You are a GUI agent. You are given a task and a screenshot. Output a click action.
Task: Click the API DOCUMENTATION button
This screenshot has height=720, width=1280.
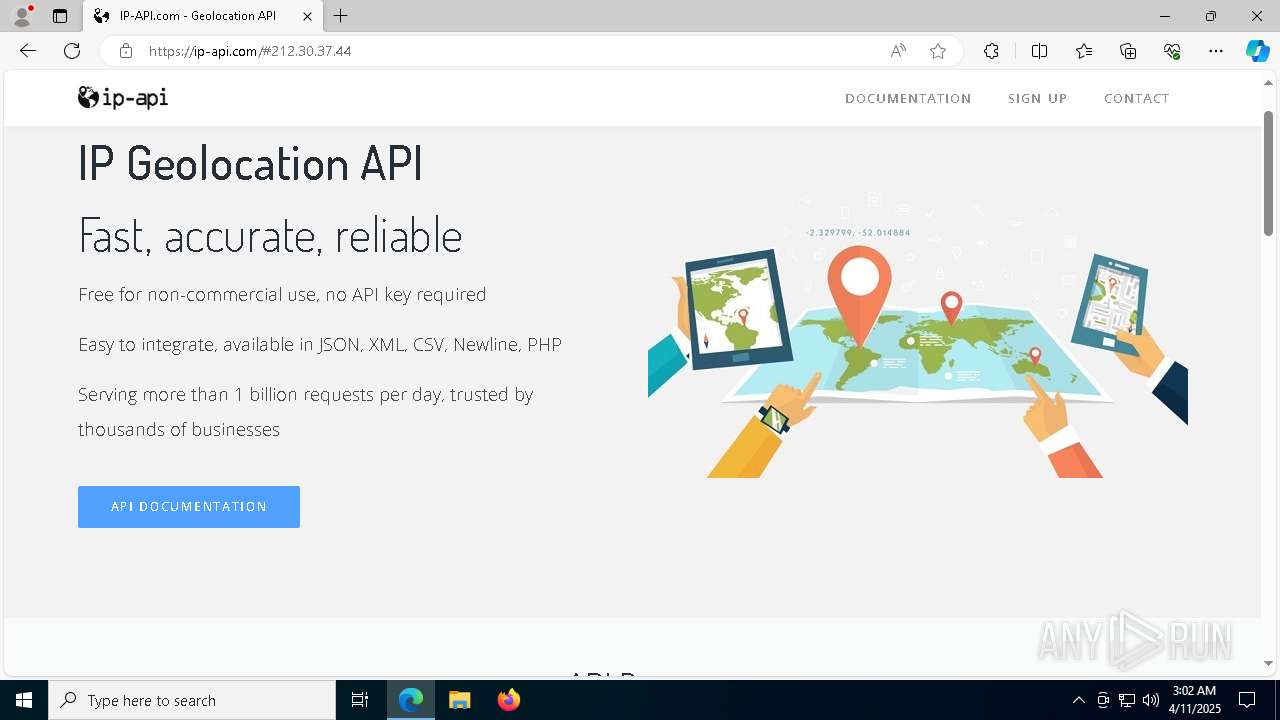click(x=189, y=507)
